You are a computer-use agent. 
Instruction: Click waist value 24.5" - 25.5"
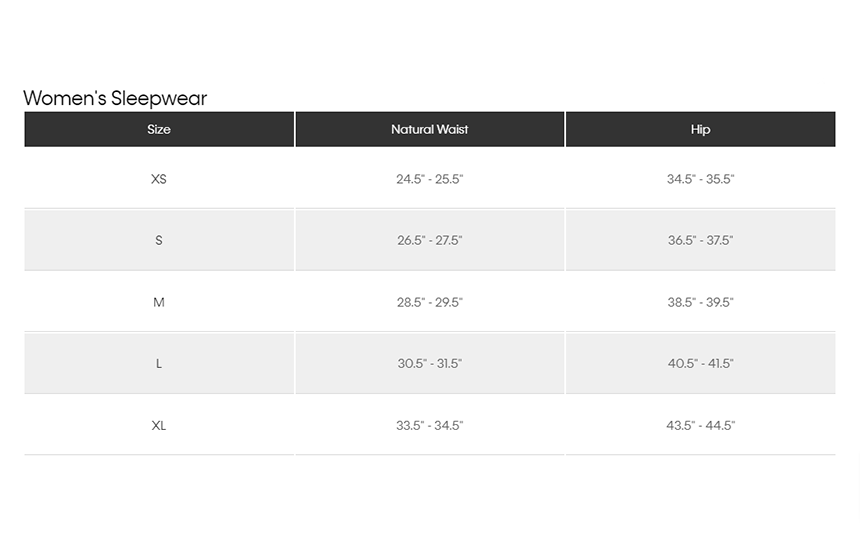(x=429, y=179)
